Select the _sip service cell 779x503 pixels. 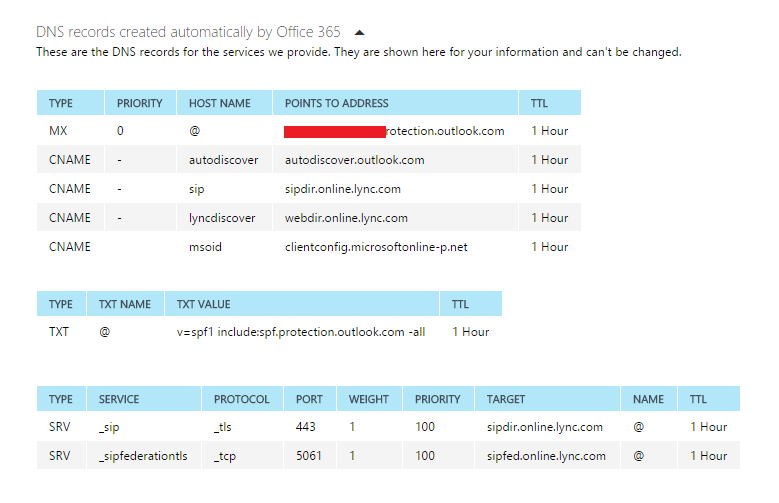pos(109,427)
